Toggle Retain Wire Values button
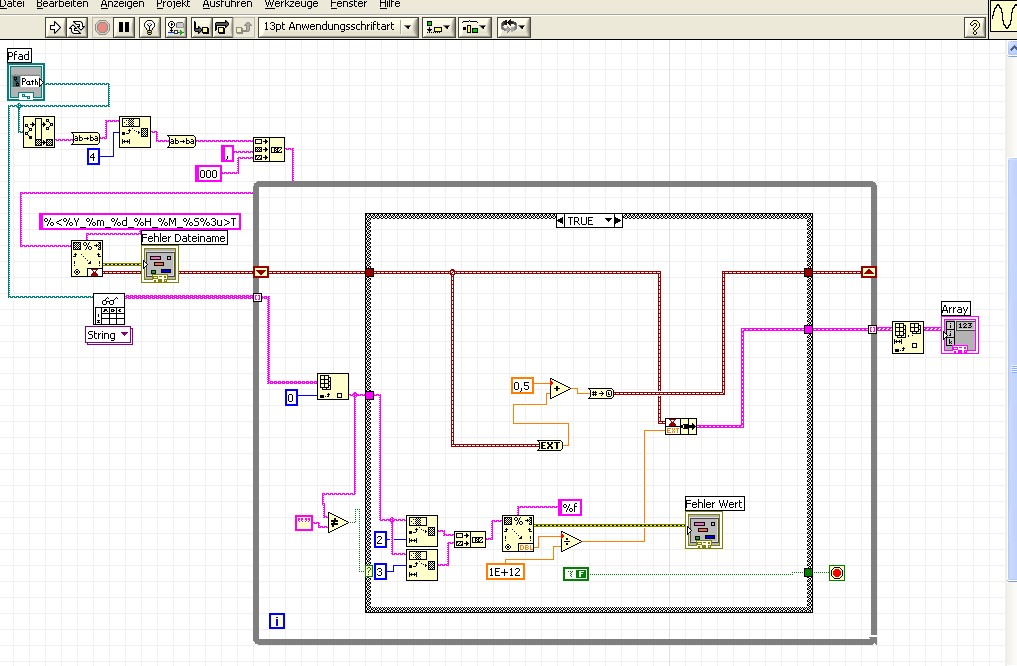 [x=175, y=27]
